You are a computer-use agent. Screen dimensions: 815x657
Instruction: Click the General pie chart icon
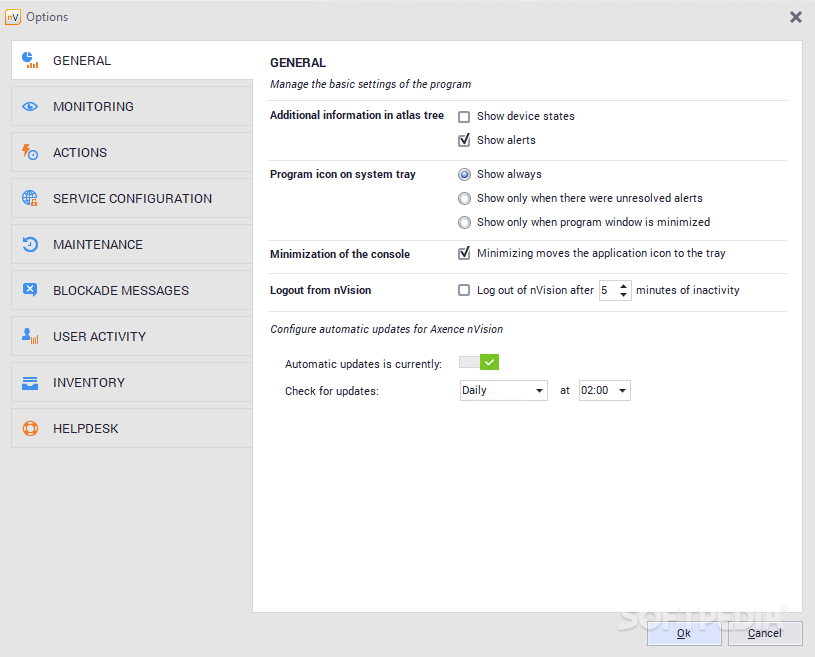[x=30, y=60]
